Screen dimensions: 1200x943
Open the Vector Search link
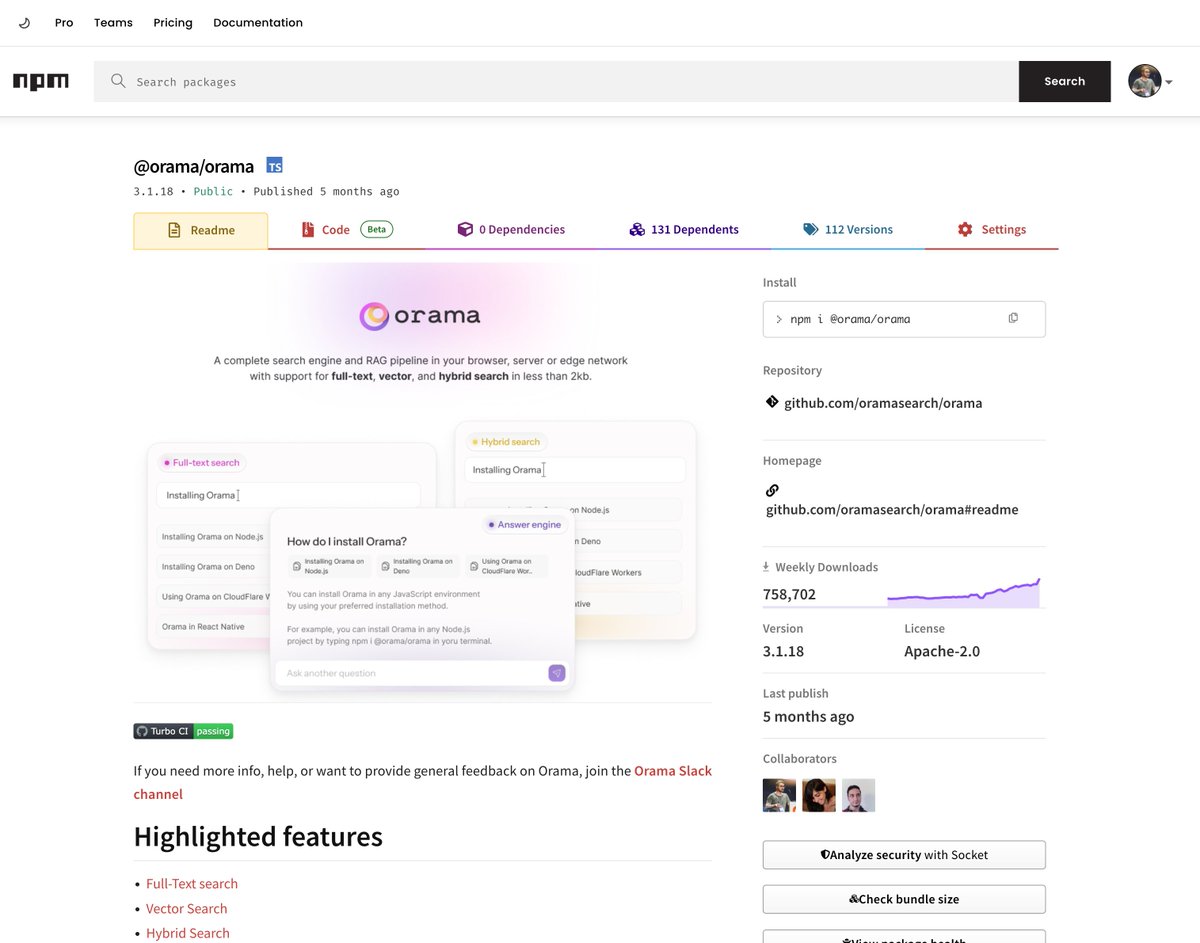(x=186, y=909)
